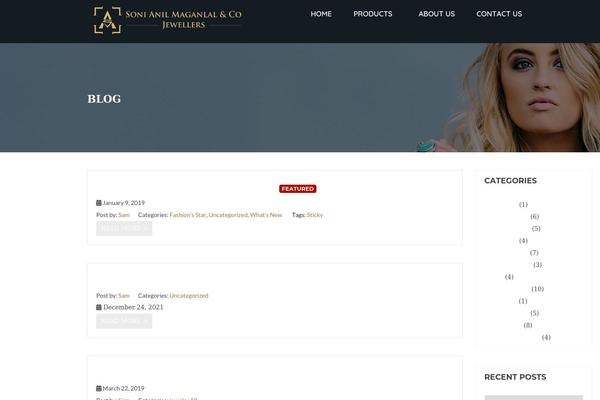Open author Sam on the December 24 post
This screenshot has width=600, height=400.
coord(124,296)
